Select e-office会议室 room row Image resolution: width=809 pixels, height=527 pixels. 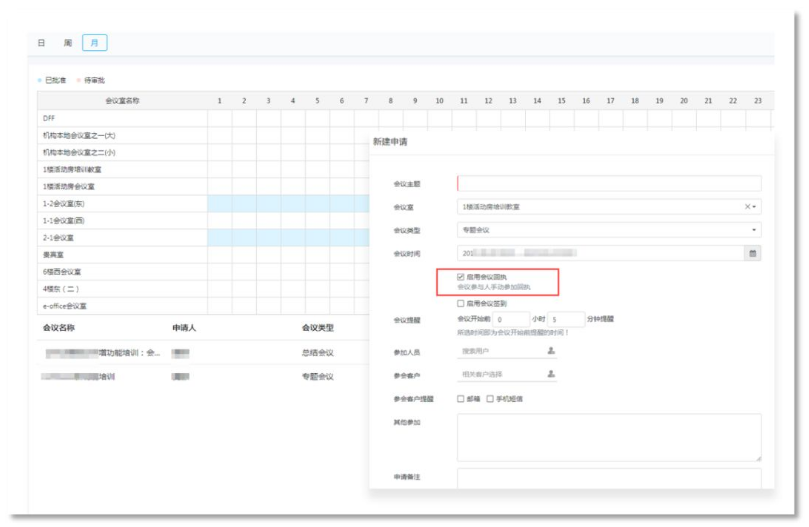[122, 306]
